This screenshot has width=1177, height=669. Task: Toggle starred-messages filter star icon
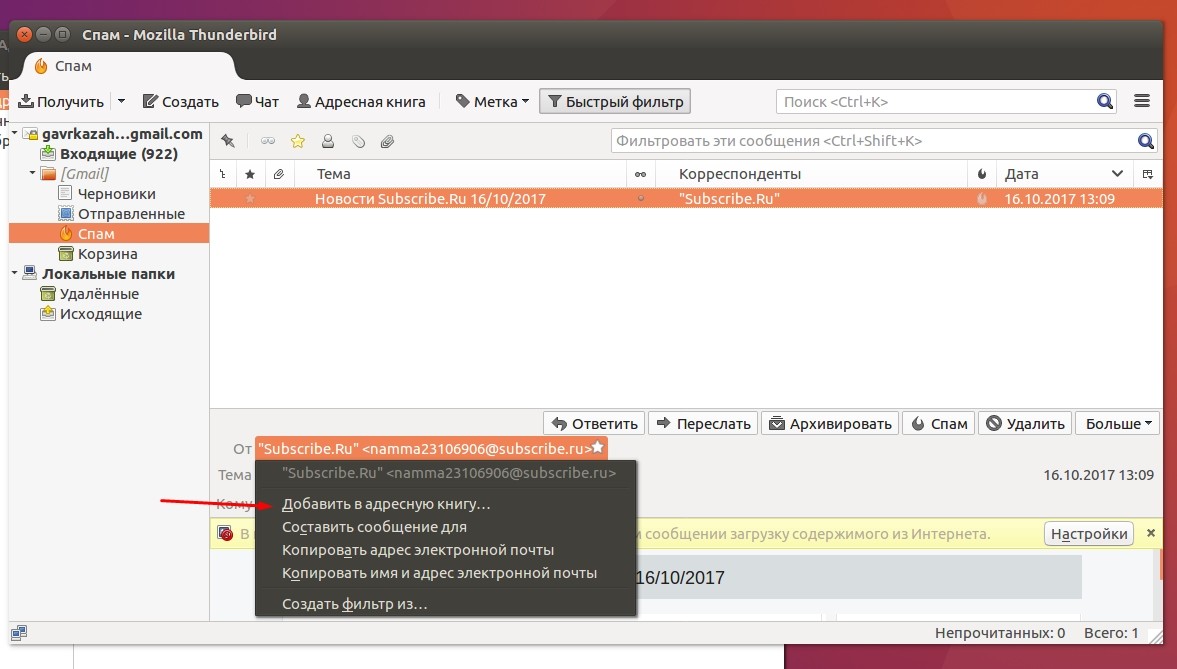(298, 141)
